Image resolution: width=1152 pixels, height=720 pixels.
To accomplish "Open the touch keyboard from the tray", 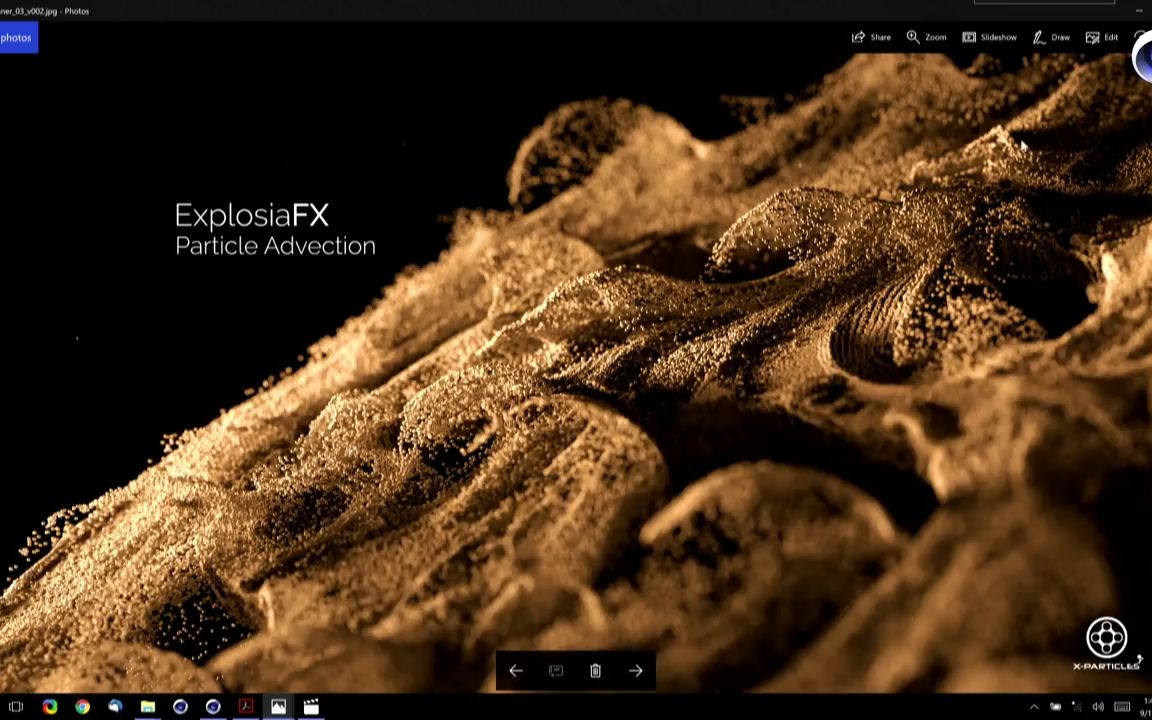I will pyautogui.click(x=1122, y=707).
